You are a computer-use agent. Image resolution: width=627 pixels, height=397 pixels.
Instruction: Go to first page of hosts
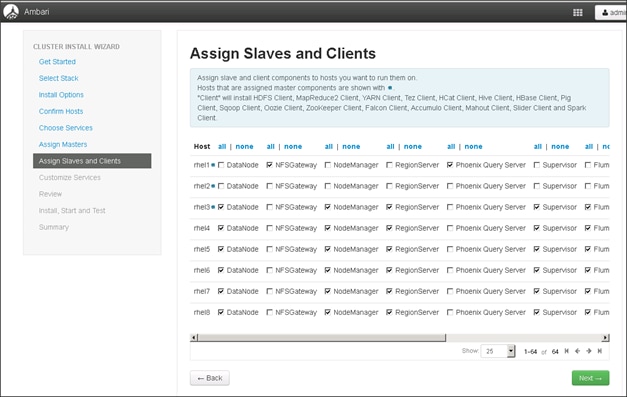pos(567,351)
